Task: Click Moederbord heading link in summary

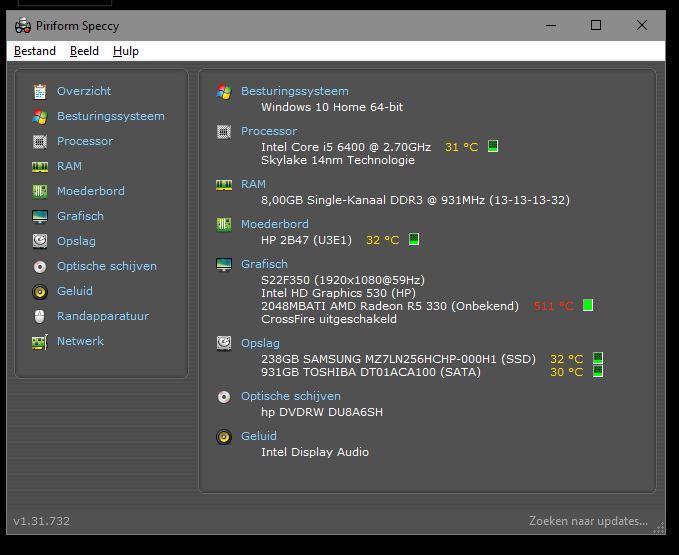Action: 275,224
